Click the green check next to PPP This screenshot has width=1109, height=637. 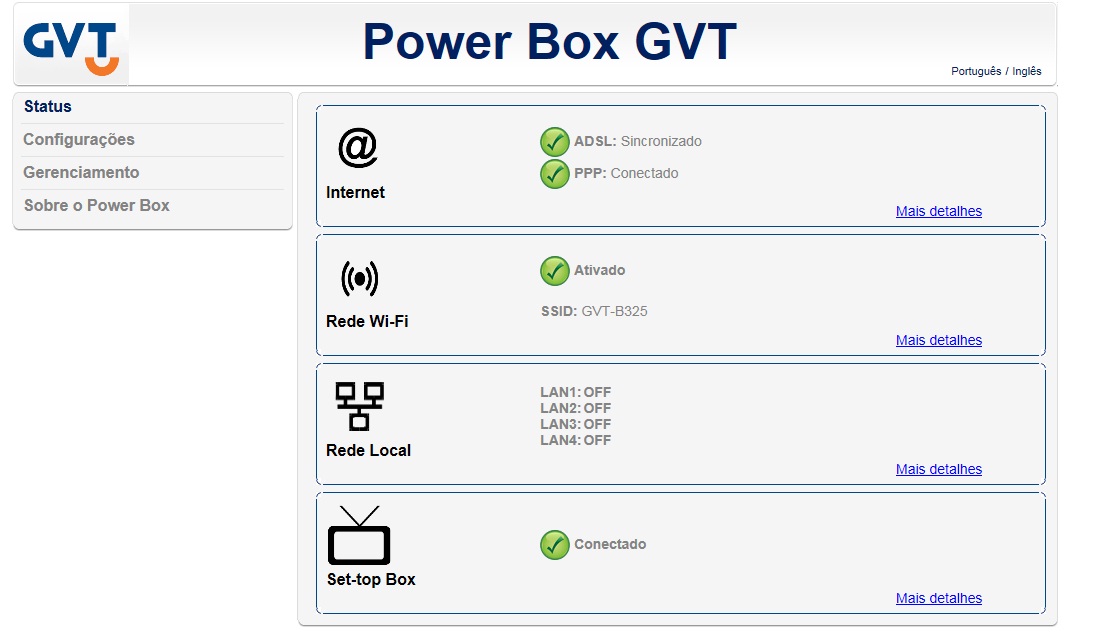coord(554,174)
